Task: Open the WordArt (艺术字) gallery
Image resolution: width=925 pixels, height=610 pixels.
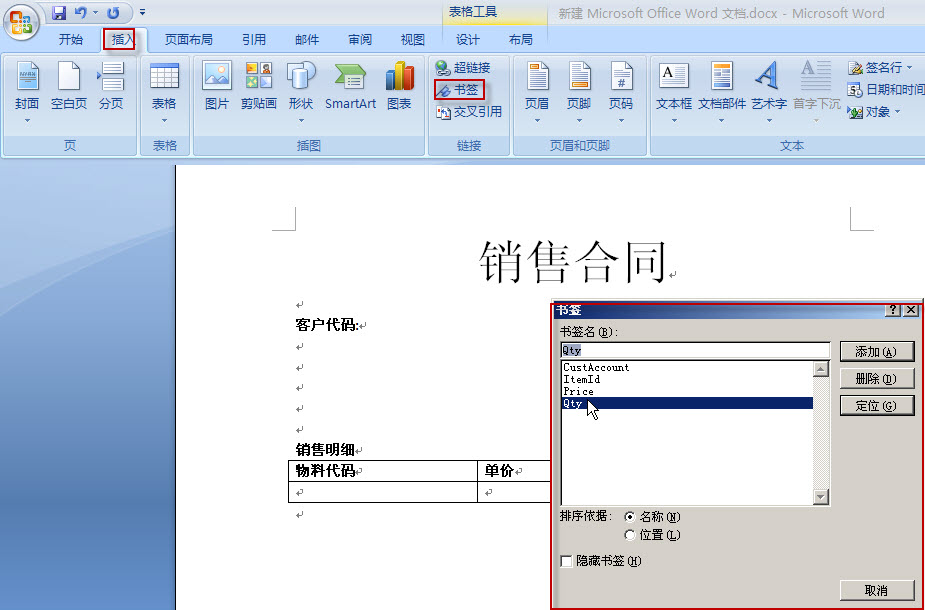Action: click(769, 86)
